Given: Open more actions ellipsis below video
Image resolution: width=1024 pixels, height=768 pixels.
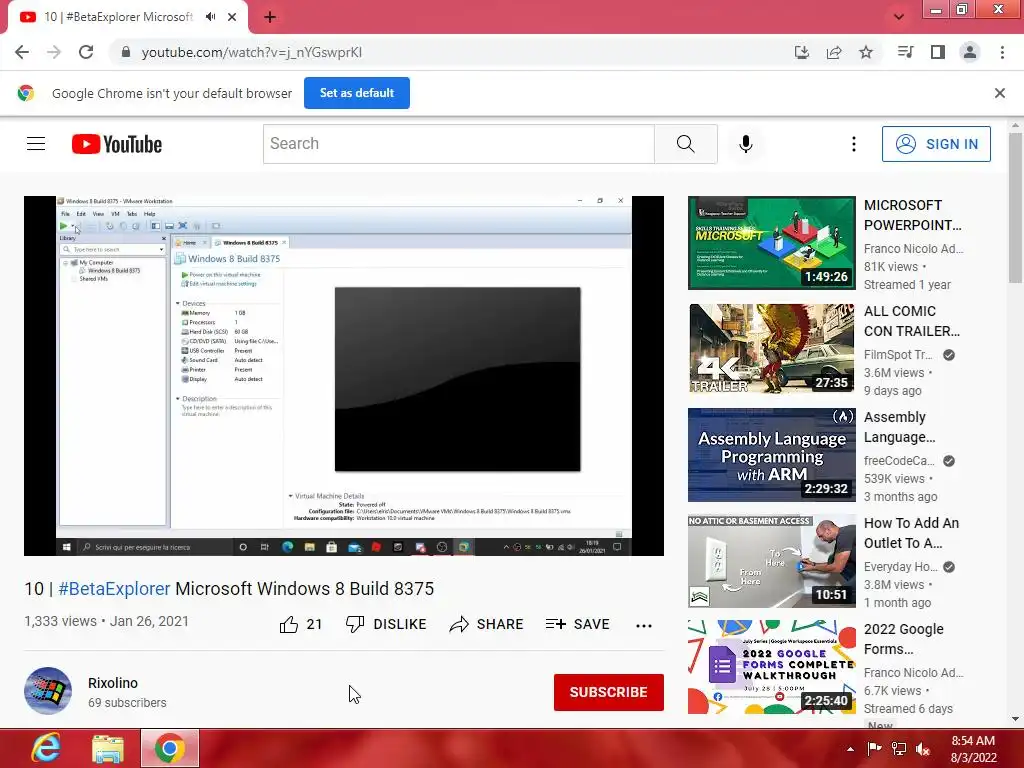Looking at the screenshot, I should (644, 625).
